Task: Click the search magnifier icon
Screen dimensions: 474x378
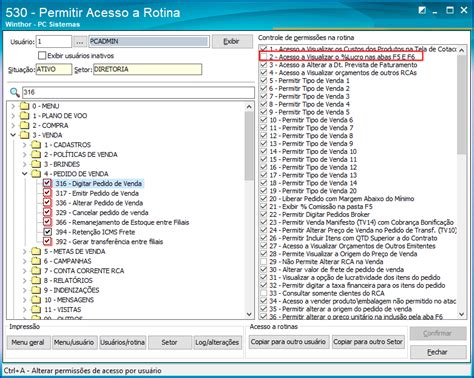Action: 14,92
